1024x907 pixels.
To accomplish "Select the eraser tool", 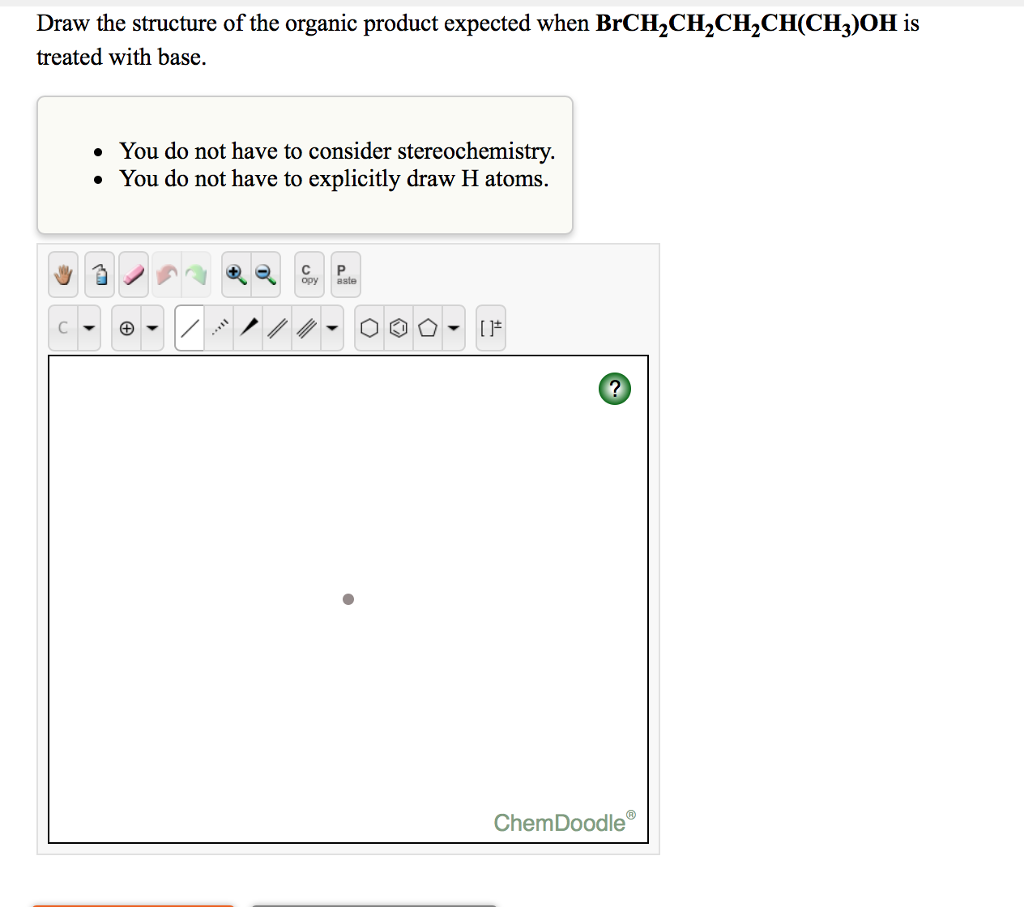I will pos(133,273).
